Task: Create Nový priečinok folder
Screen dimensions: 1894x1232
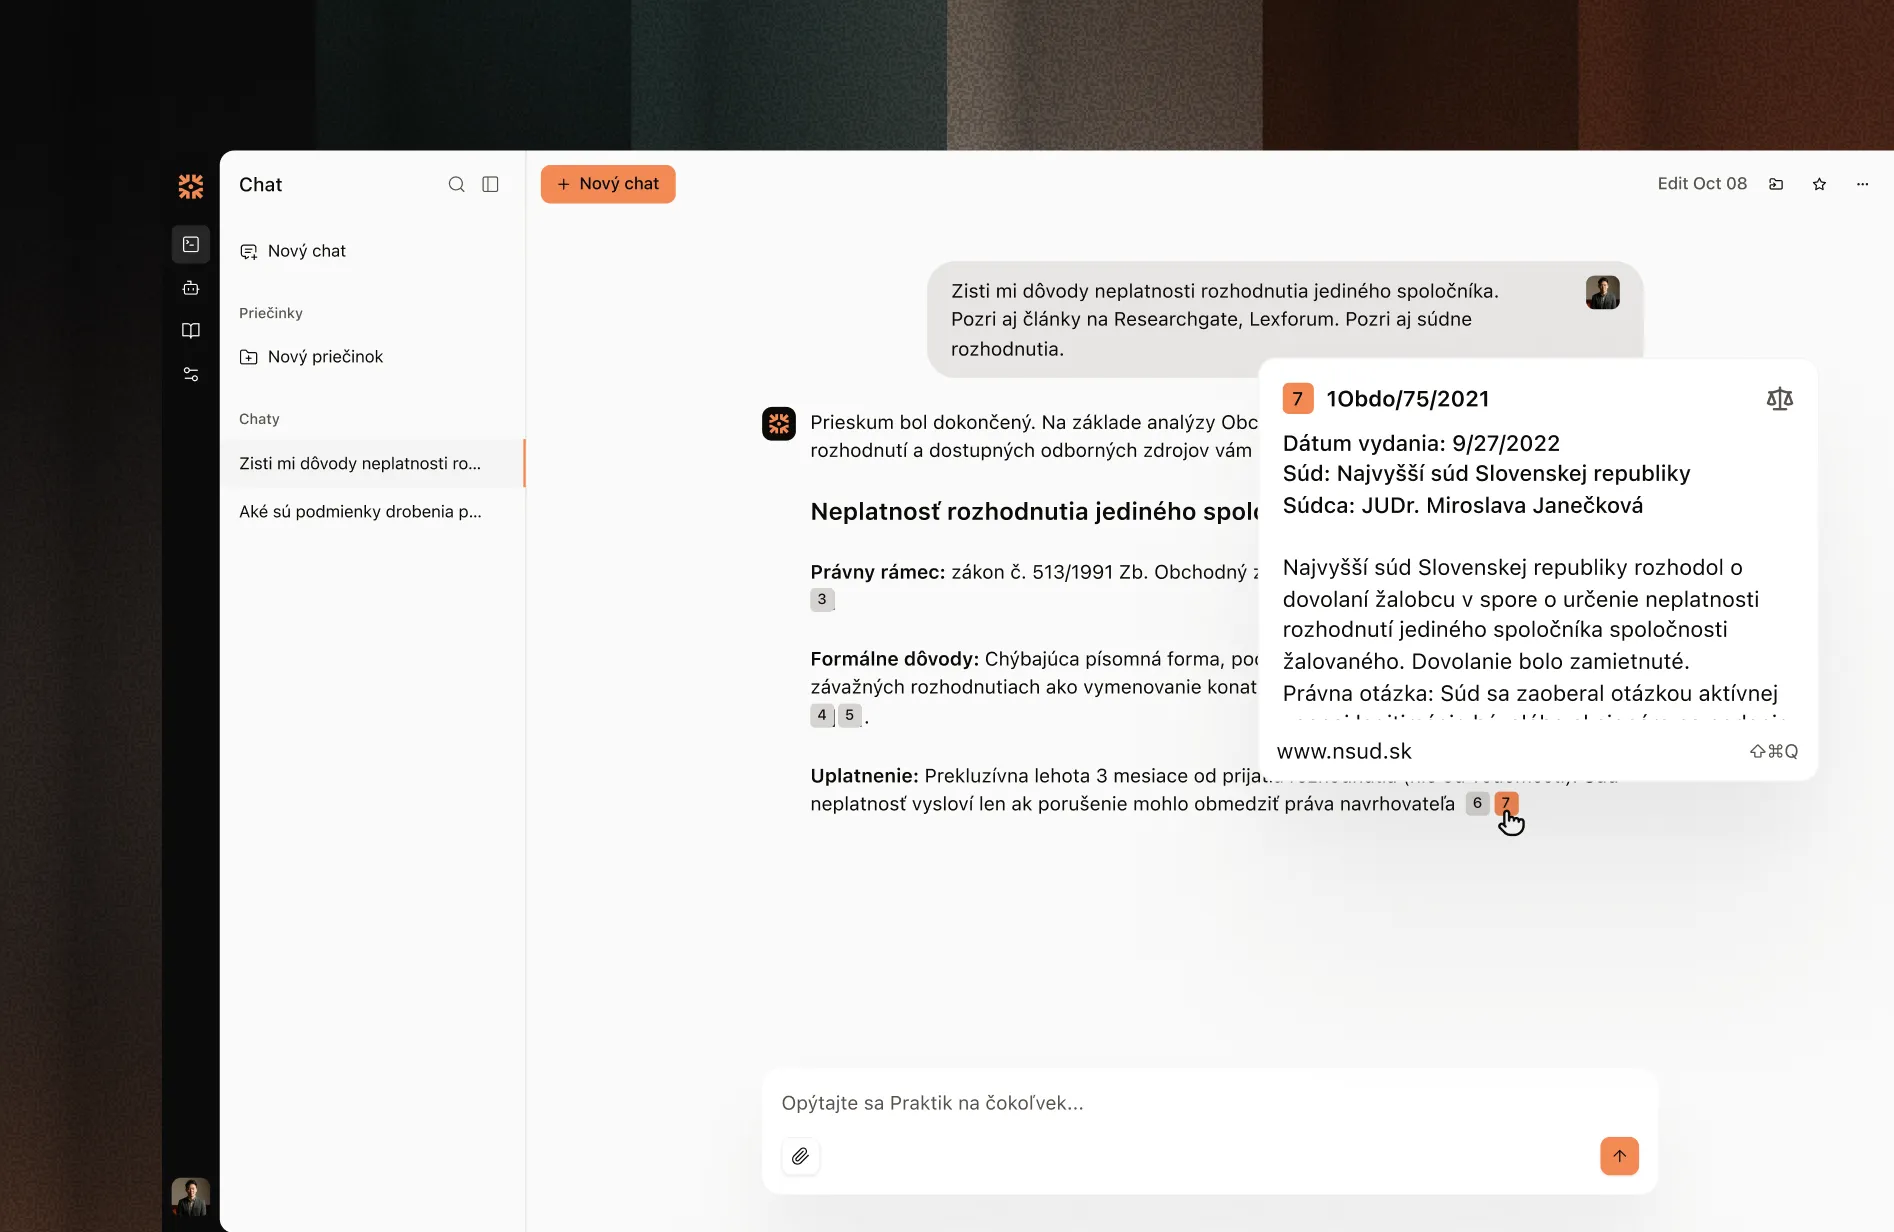Action: (325, 357)
